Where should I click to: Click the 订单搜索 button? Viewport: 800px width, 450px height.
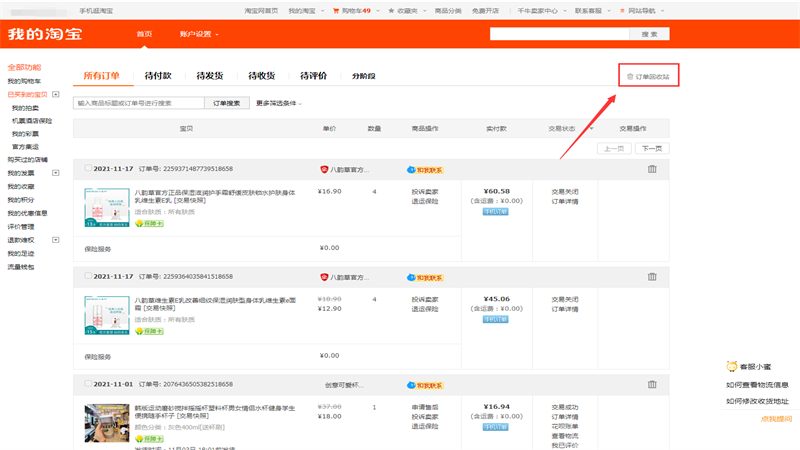[x=227, y=103]
